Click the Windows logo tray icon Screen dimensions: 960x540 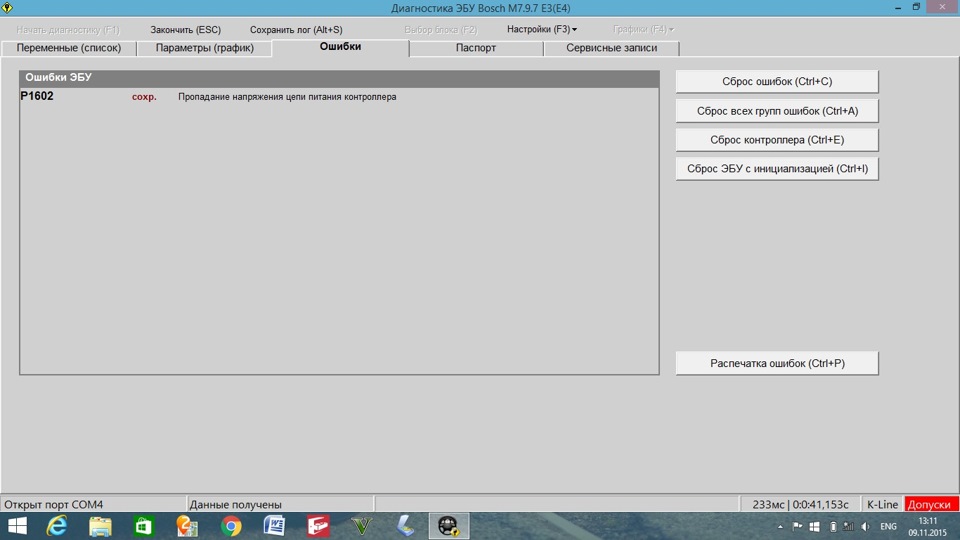pyautogui.click(x=814, y=527)
